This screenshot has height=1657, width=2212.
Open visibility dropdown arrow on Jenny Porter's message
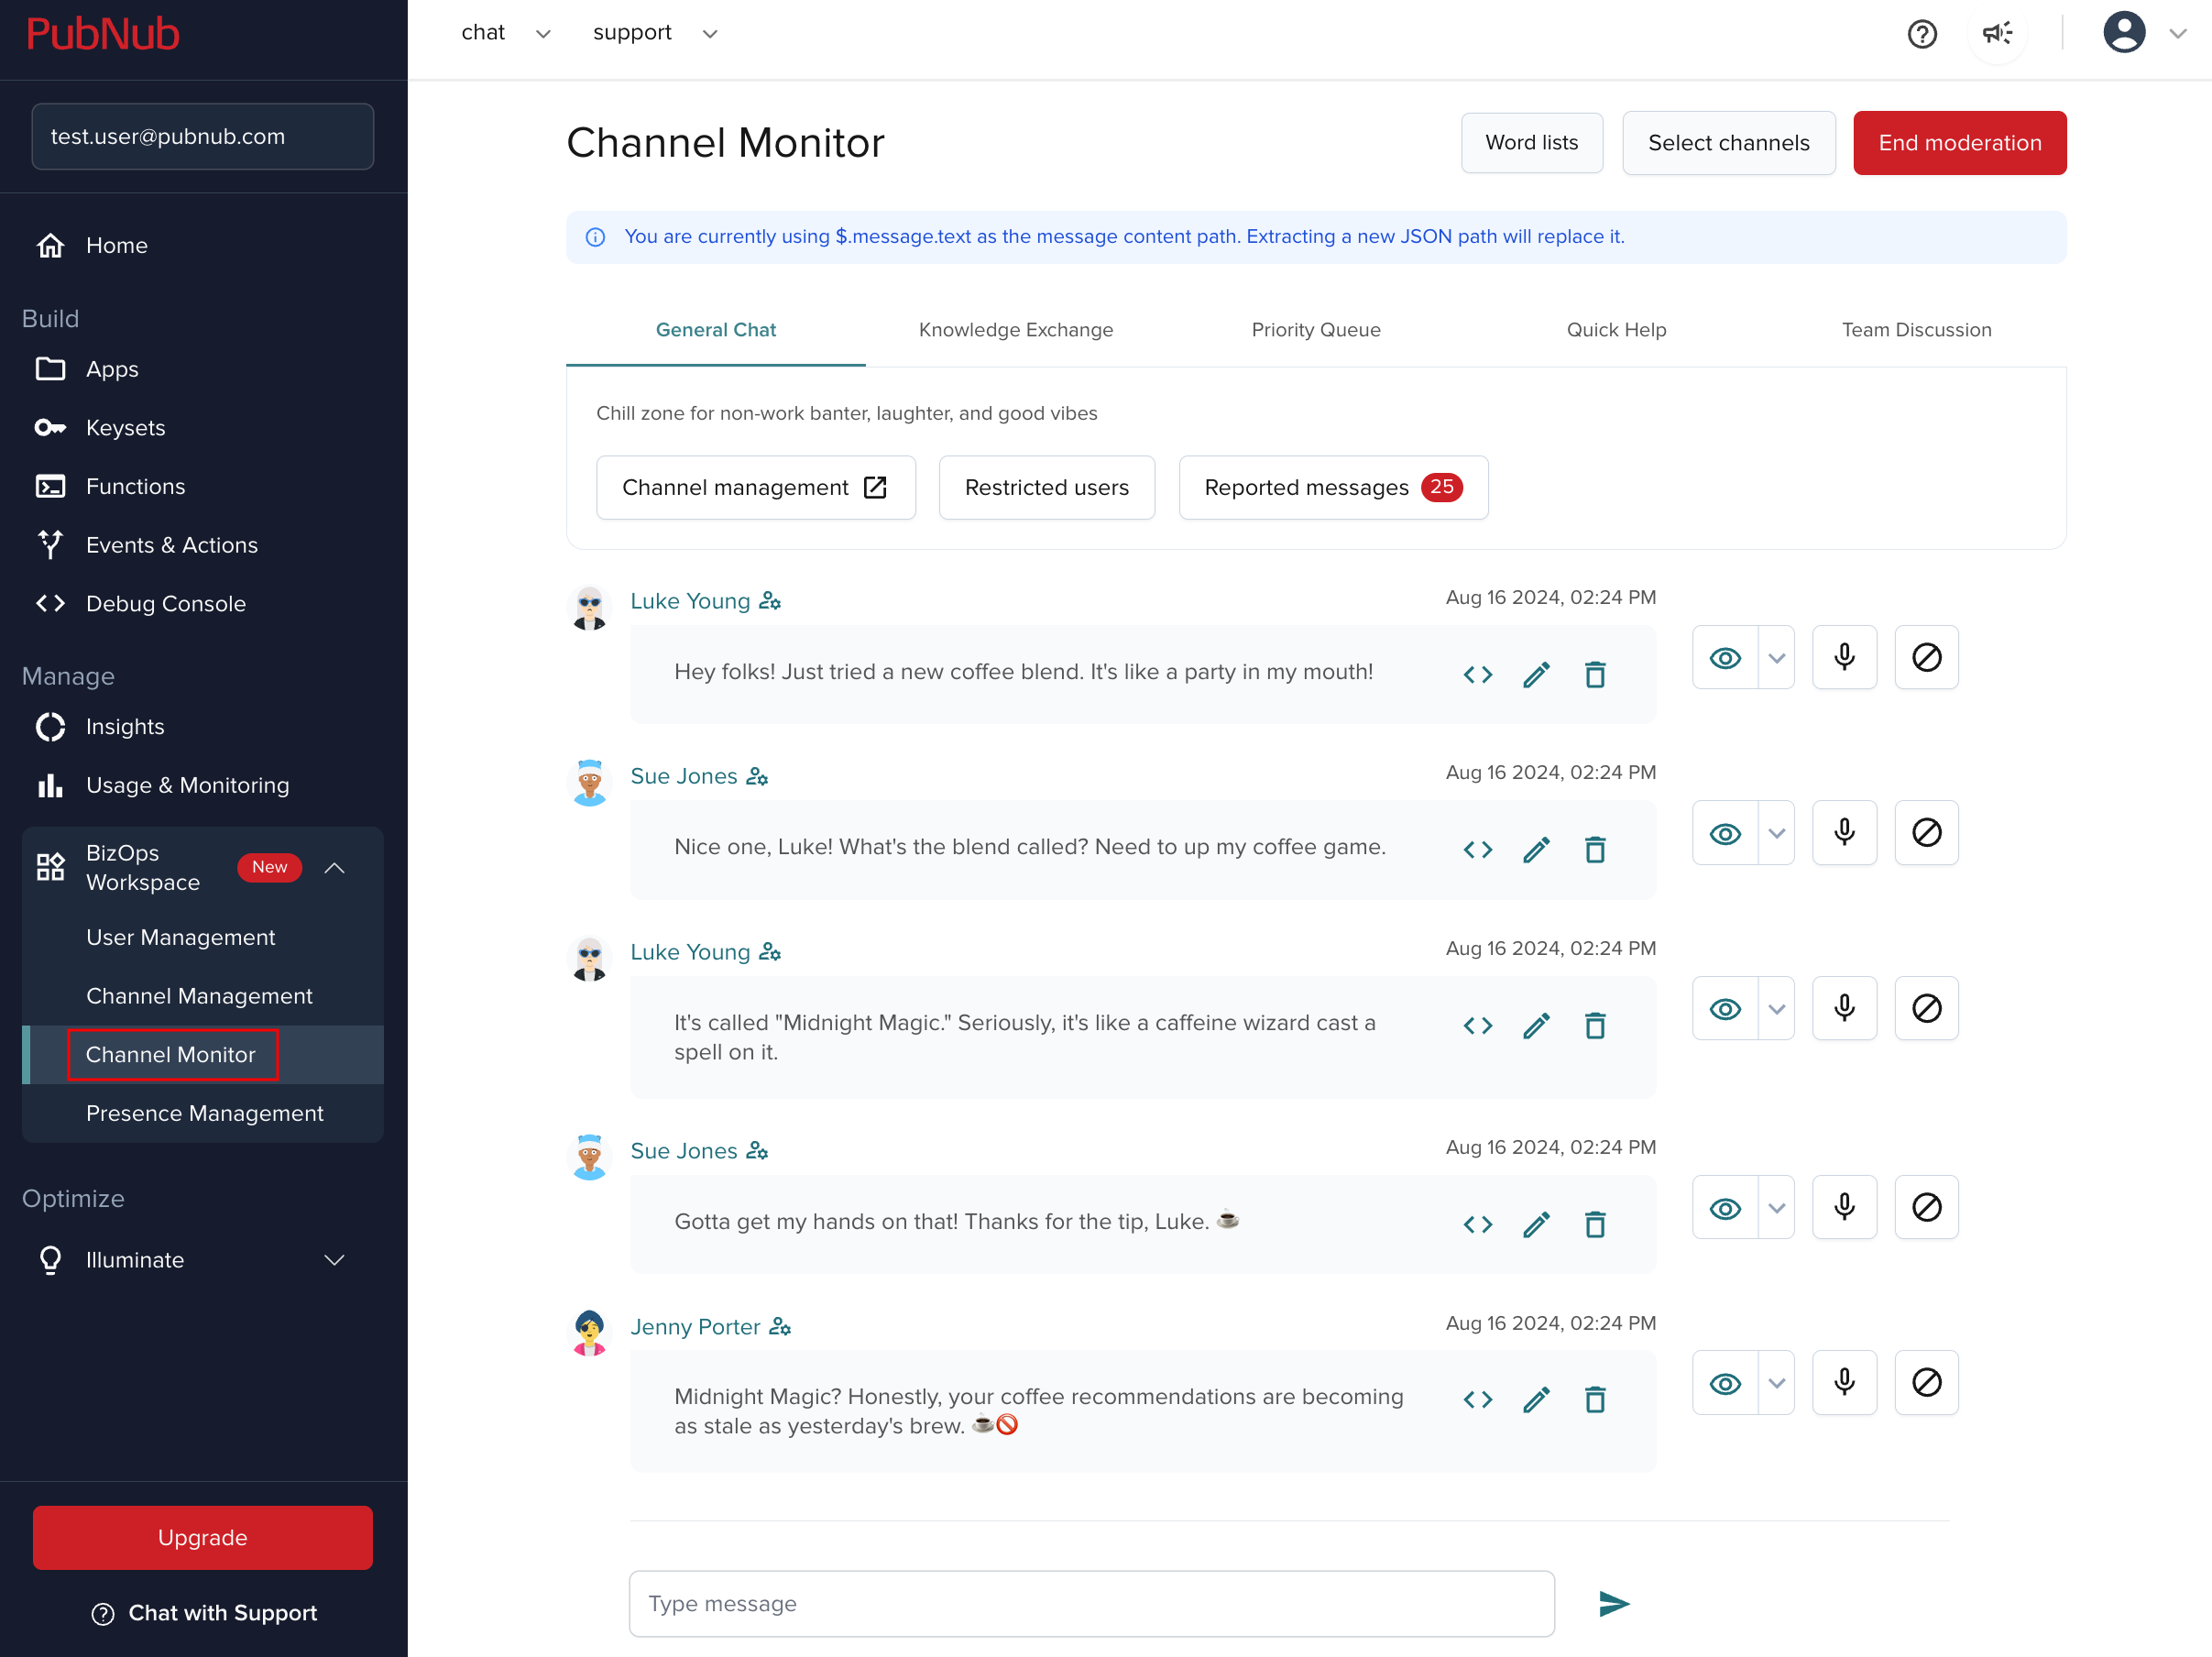[1776, 1382]
